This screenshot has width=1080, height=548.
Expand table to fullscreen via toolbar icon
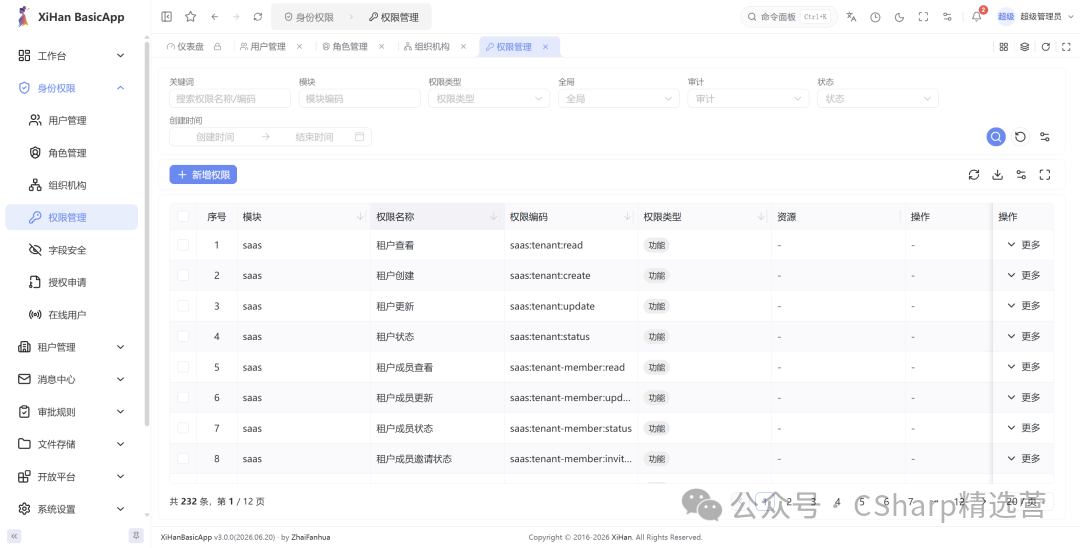tap(1045, 175)
